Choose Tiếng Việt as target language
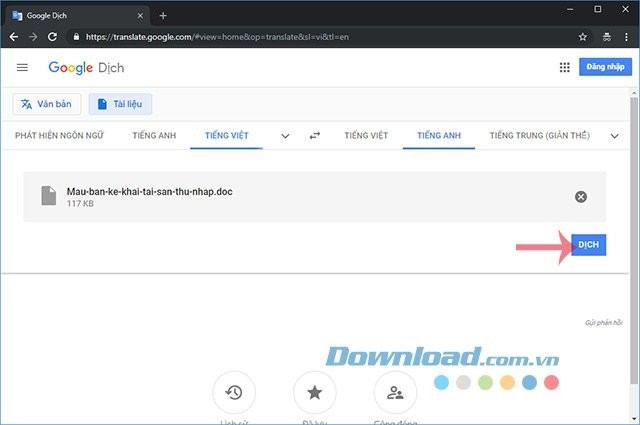 [x=366, y=136]
